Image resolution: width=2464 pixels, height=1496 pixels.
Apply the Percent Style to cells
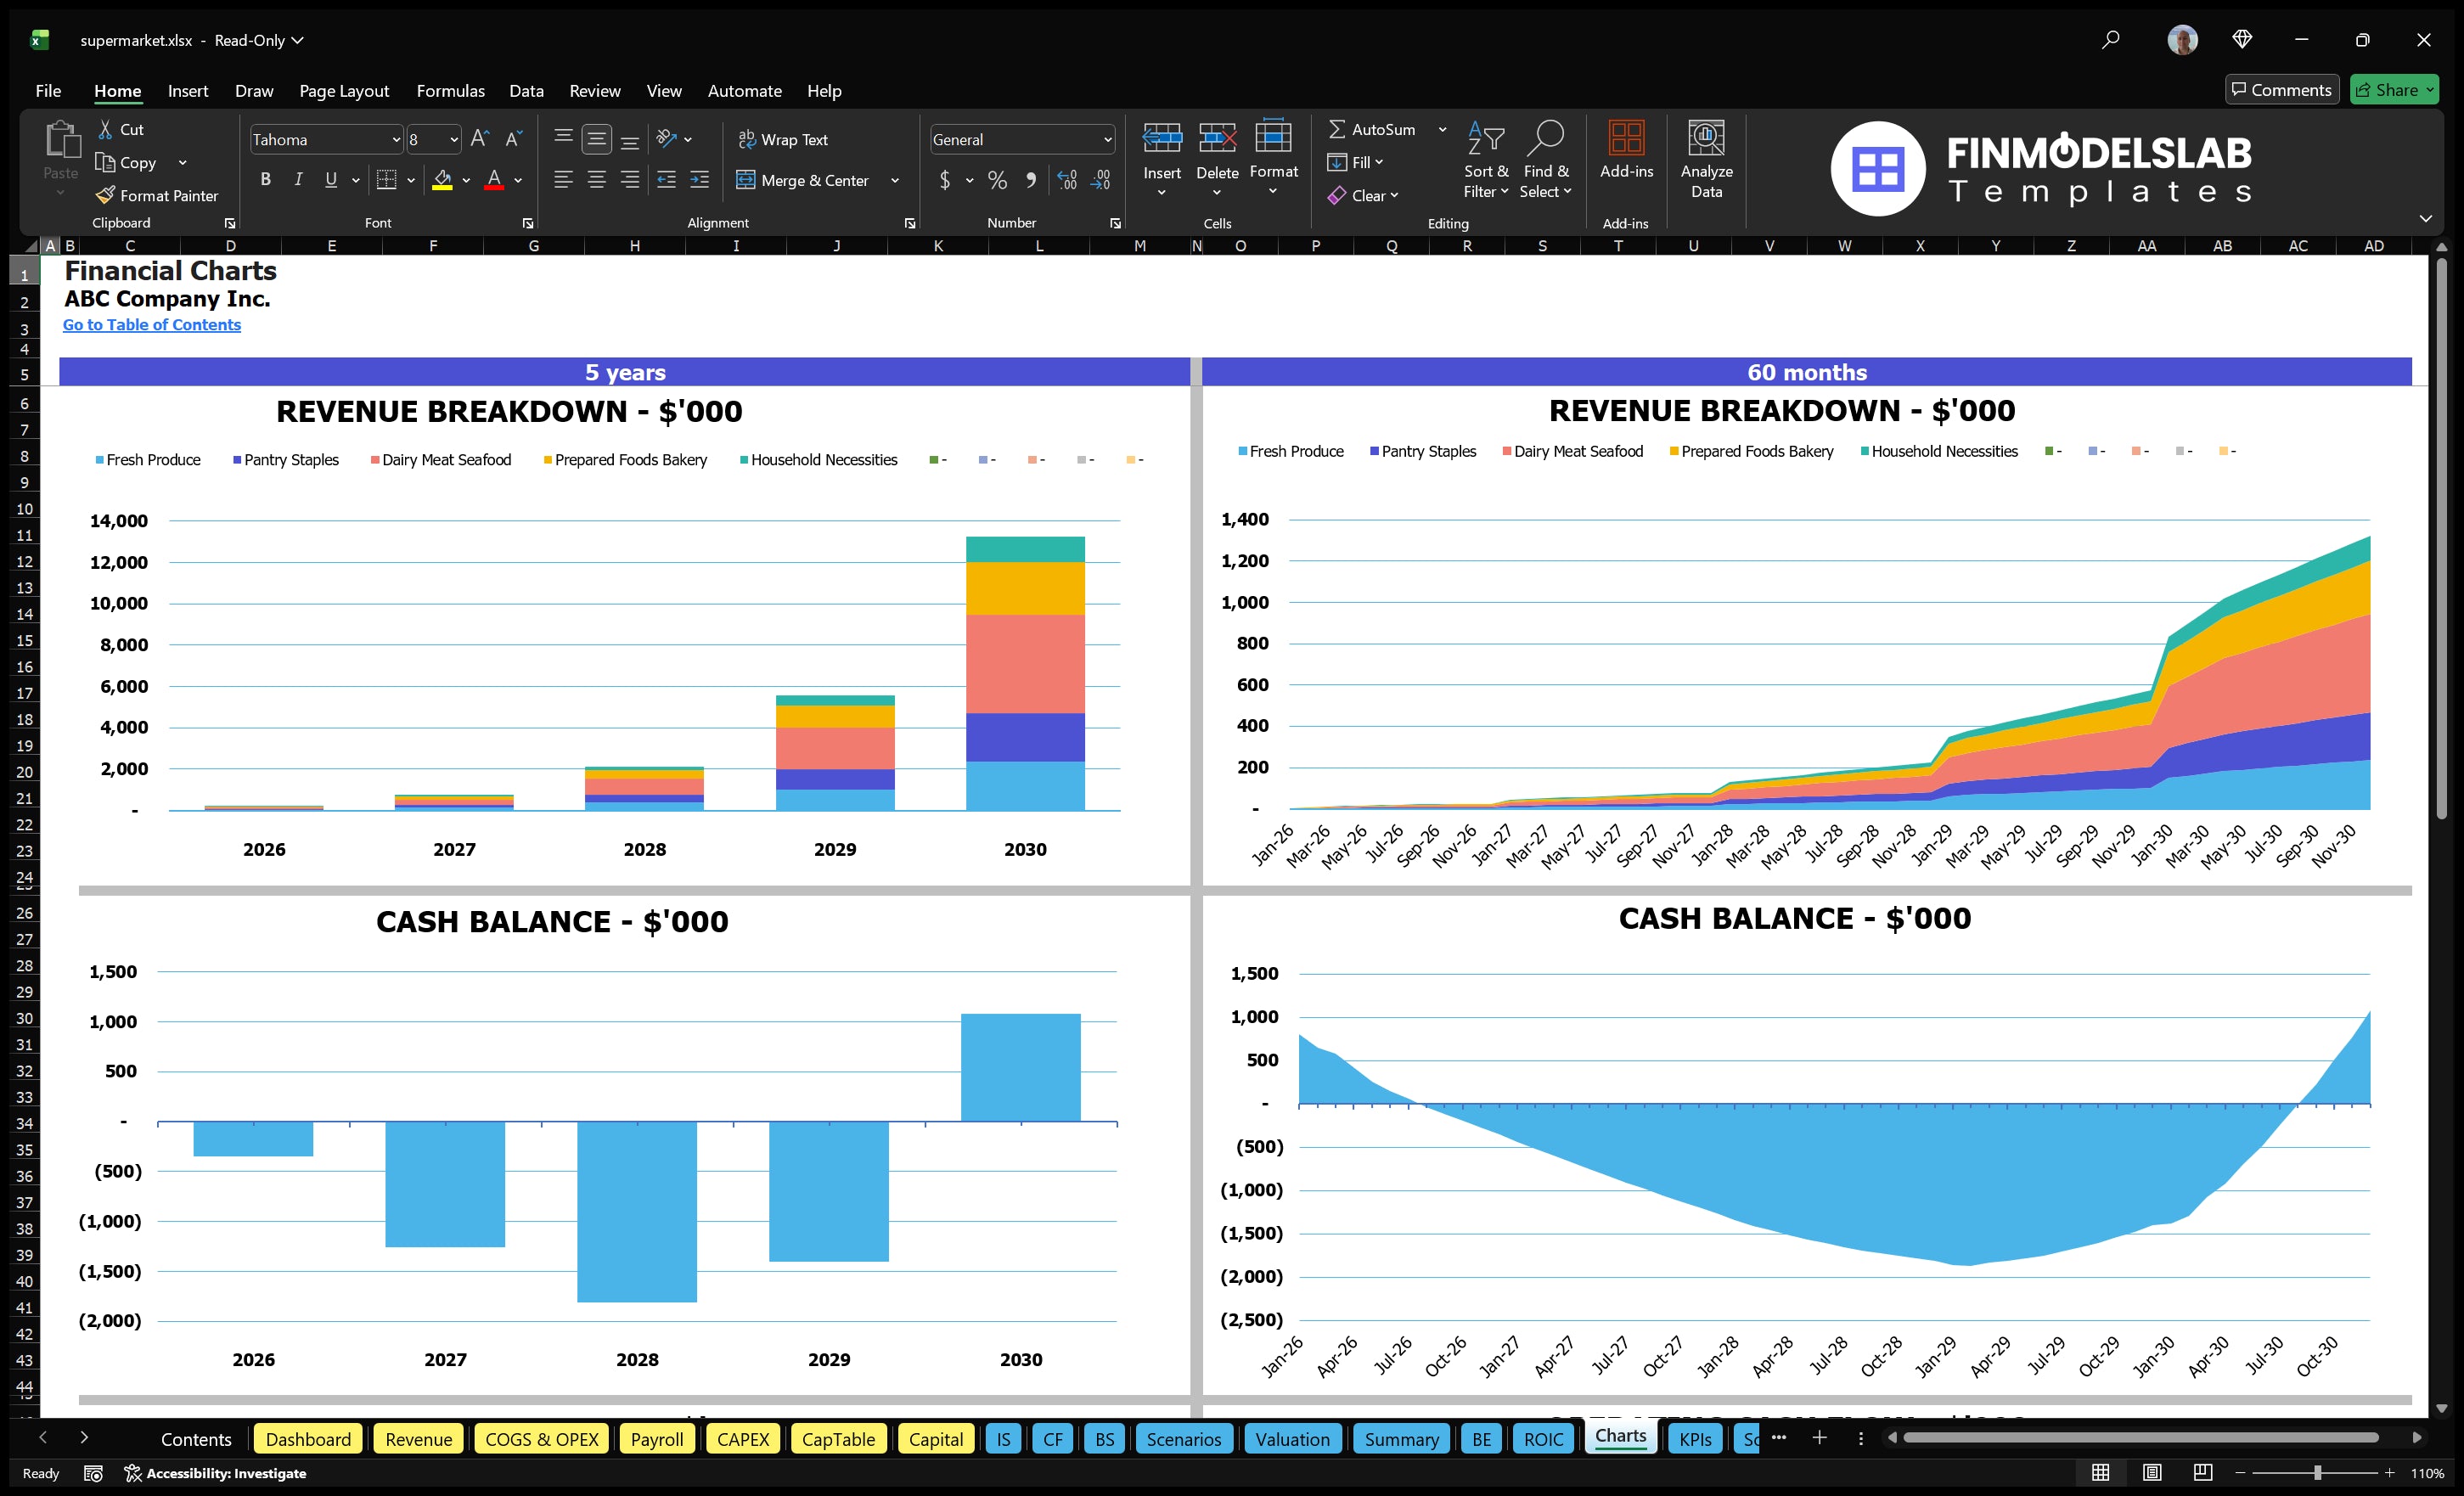coord(997,181)
